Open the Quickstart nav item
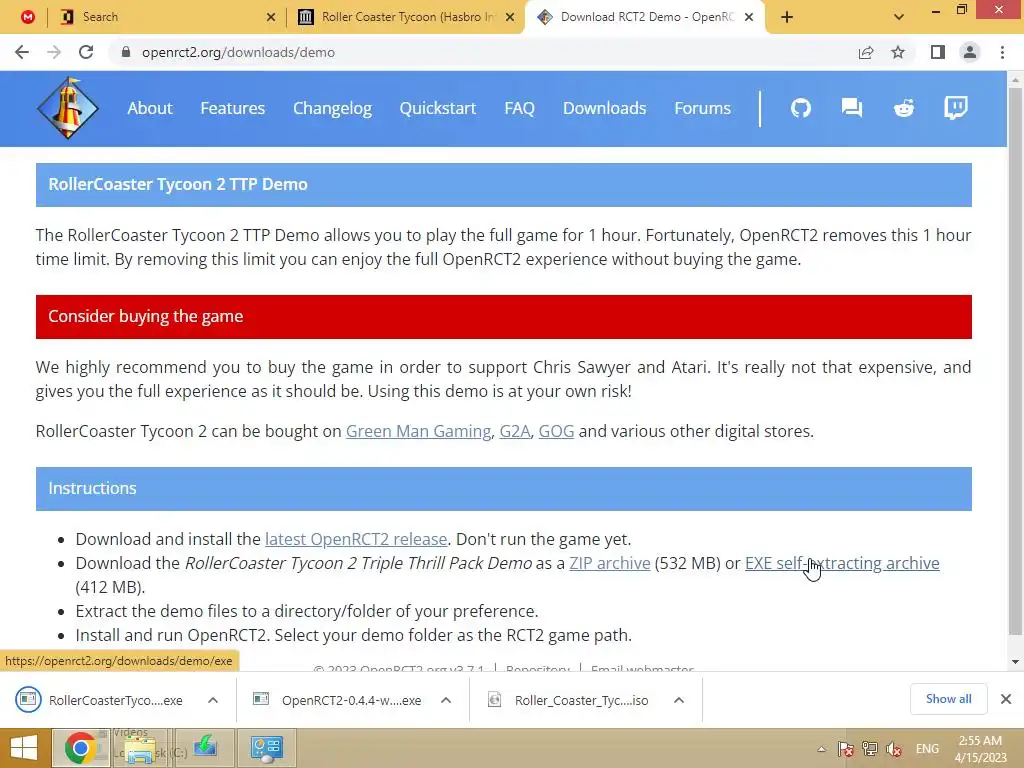Image resolution: width=1024 pixels, height=768 pixels. pyautogui.click(x=438, y=108)
